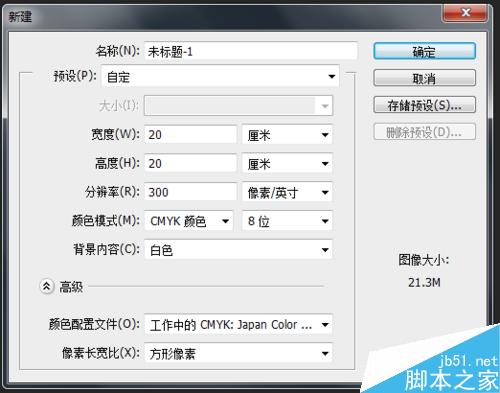Click the 21.3M image size value
The height and width of the screenshot is (393, 500).
point(424,283)
